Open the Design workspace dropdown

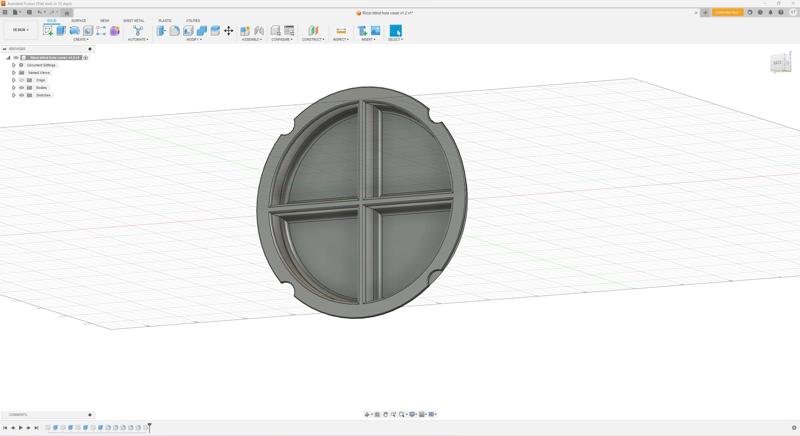pos(20,30)
